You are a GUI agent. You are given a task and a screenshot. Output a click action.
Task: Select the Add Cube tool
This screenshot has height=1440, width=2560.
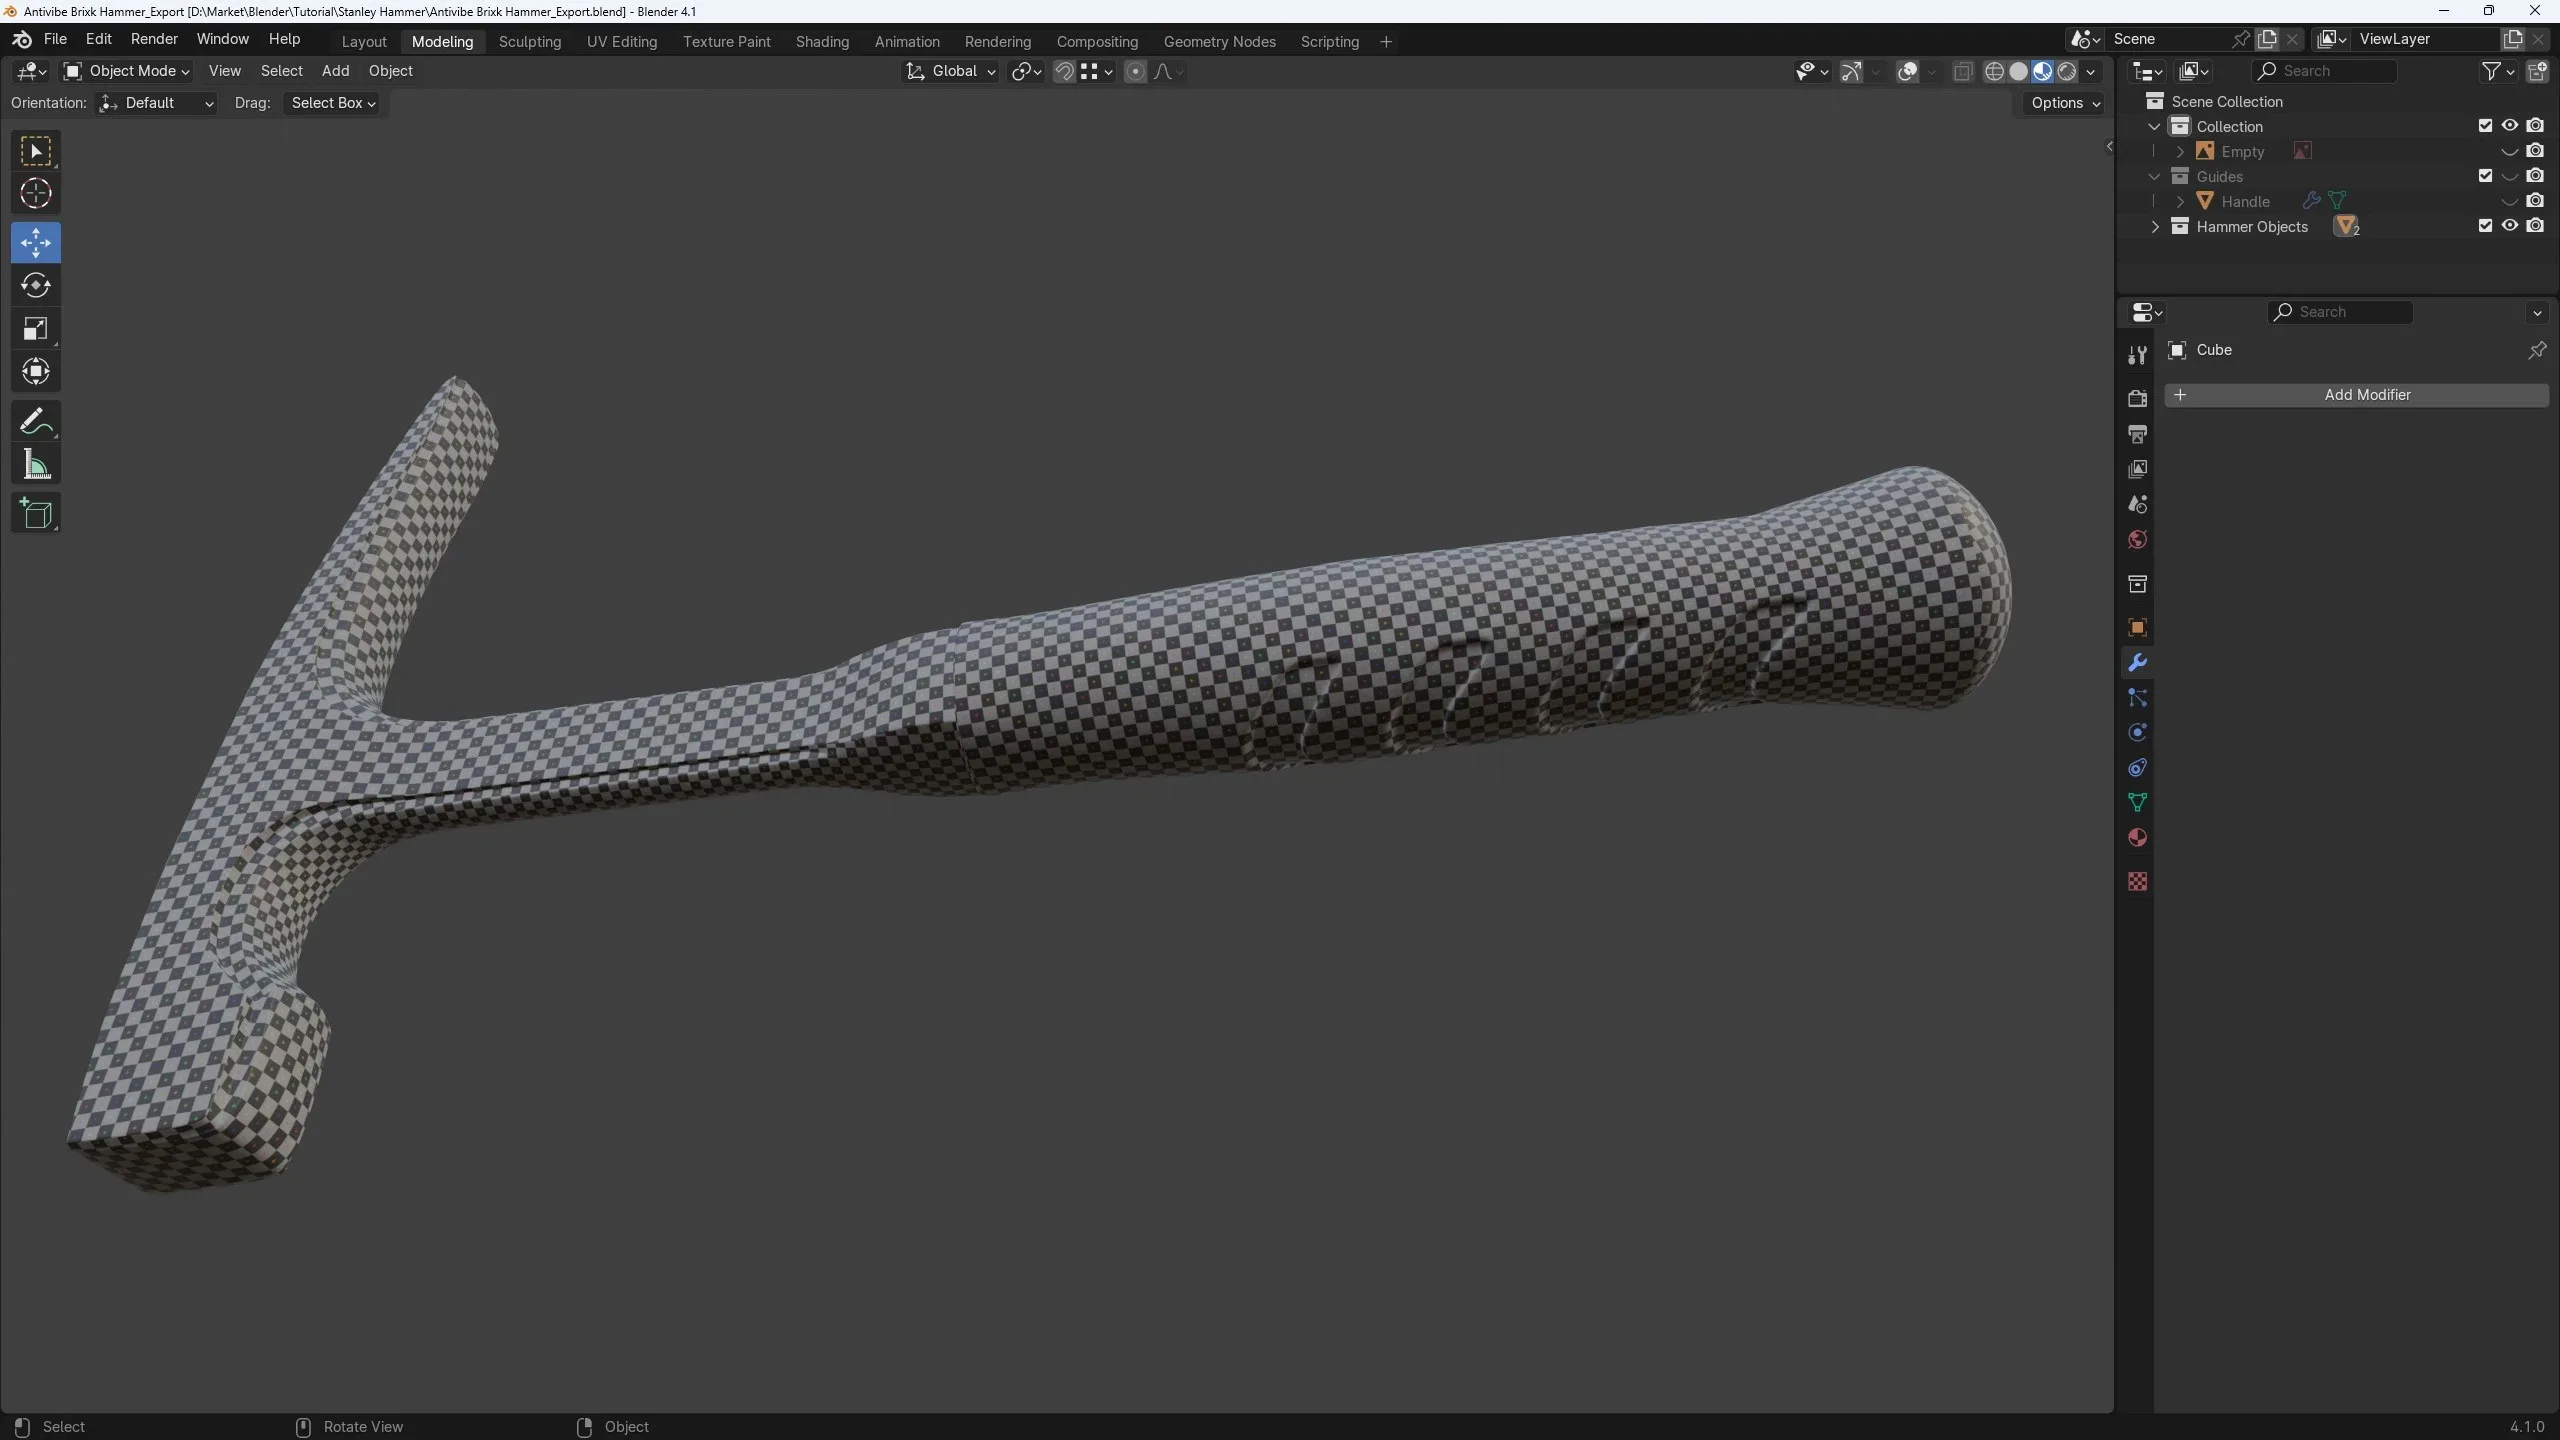pos(36,513)
